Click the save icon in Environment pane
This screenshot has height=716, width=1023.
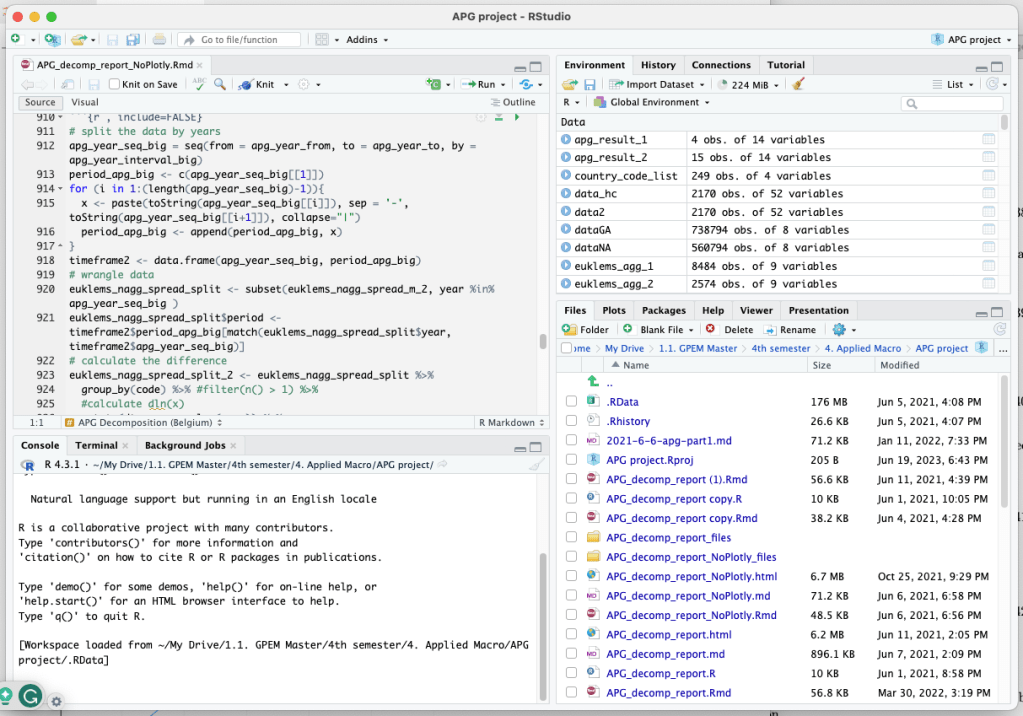590,85
